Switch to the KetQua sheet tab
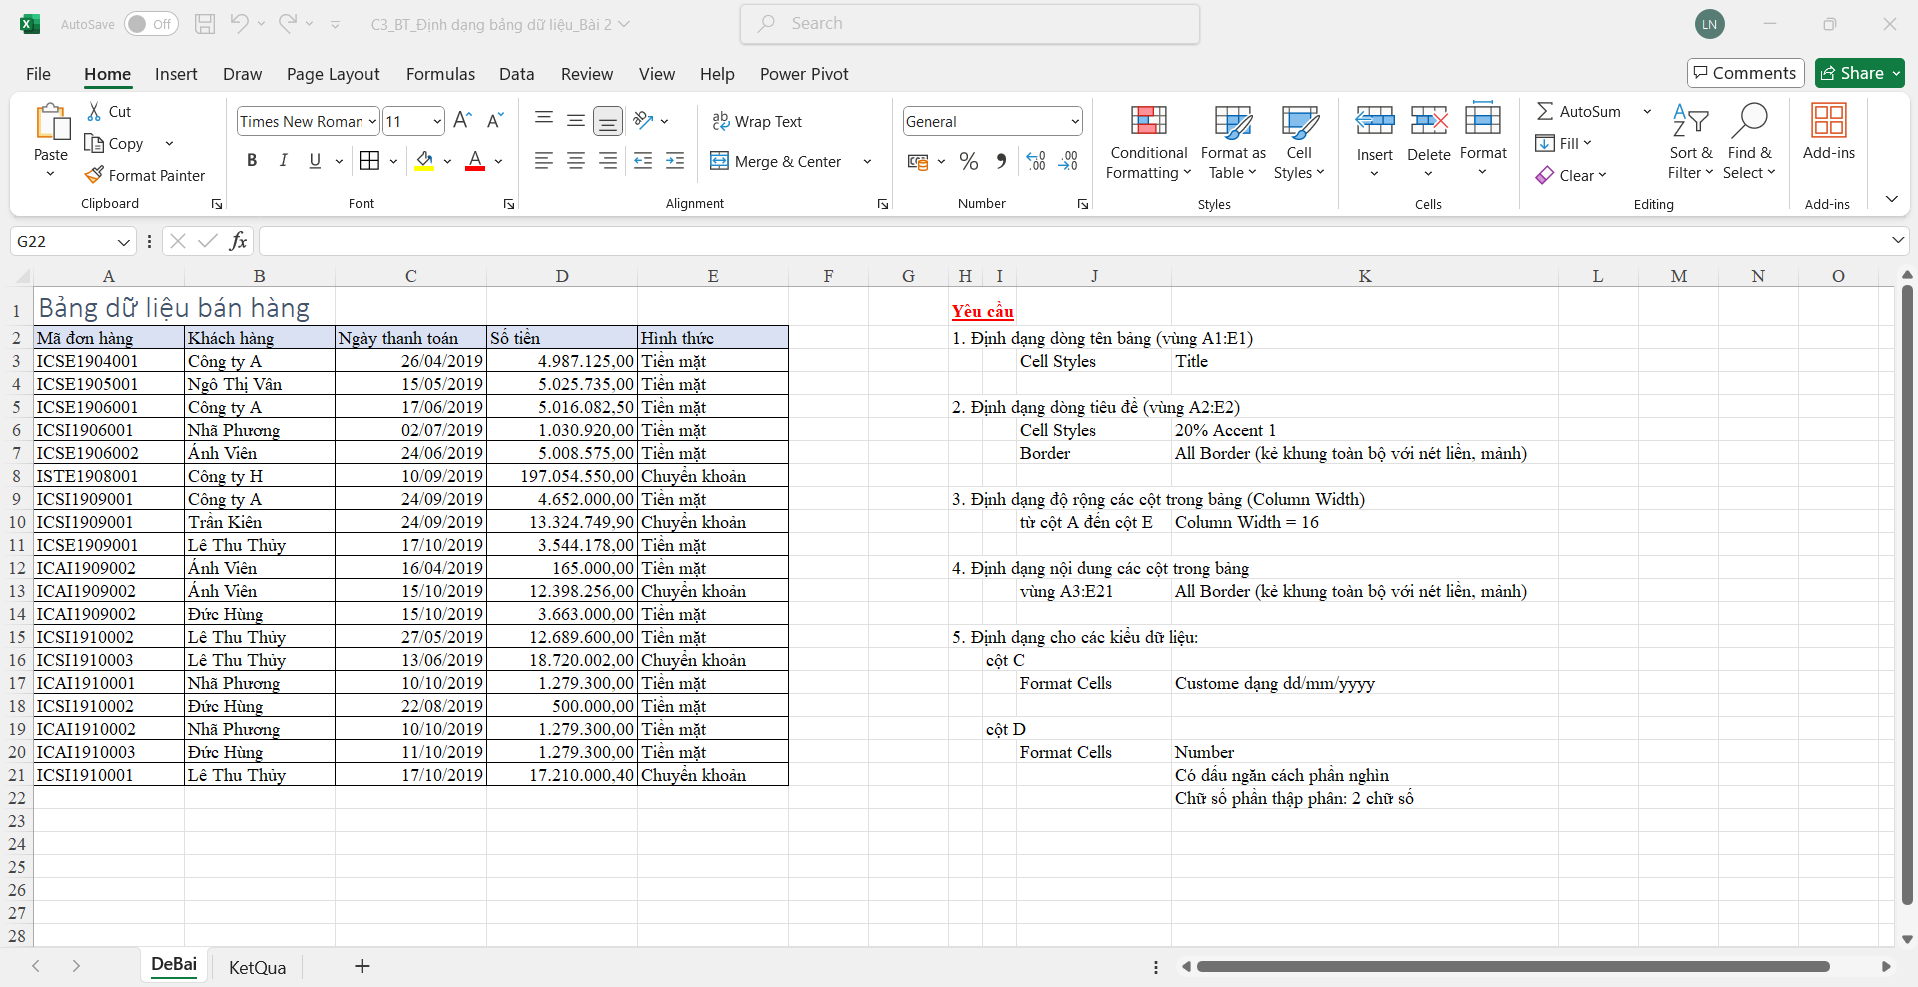The height and width of the screenshot is (987, 1918). [x=257, y=967]
